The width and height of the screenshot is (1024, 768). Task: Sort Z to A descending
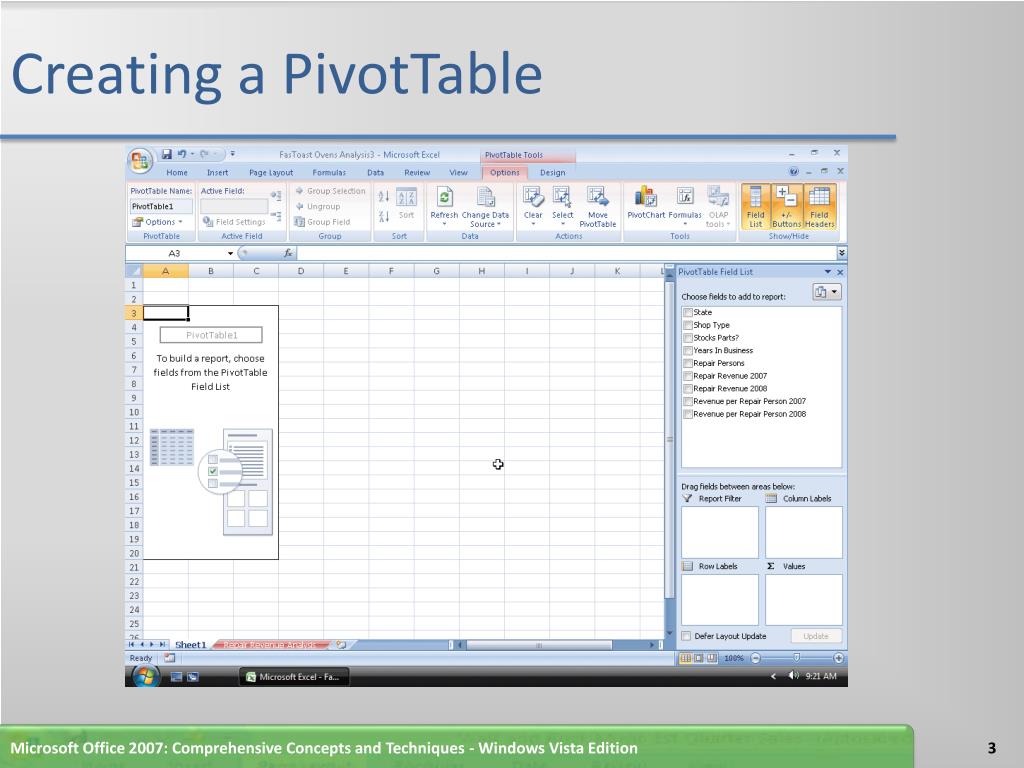point(384,216)
